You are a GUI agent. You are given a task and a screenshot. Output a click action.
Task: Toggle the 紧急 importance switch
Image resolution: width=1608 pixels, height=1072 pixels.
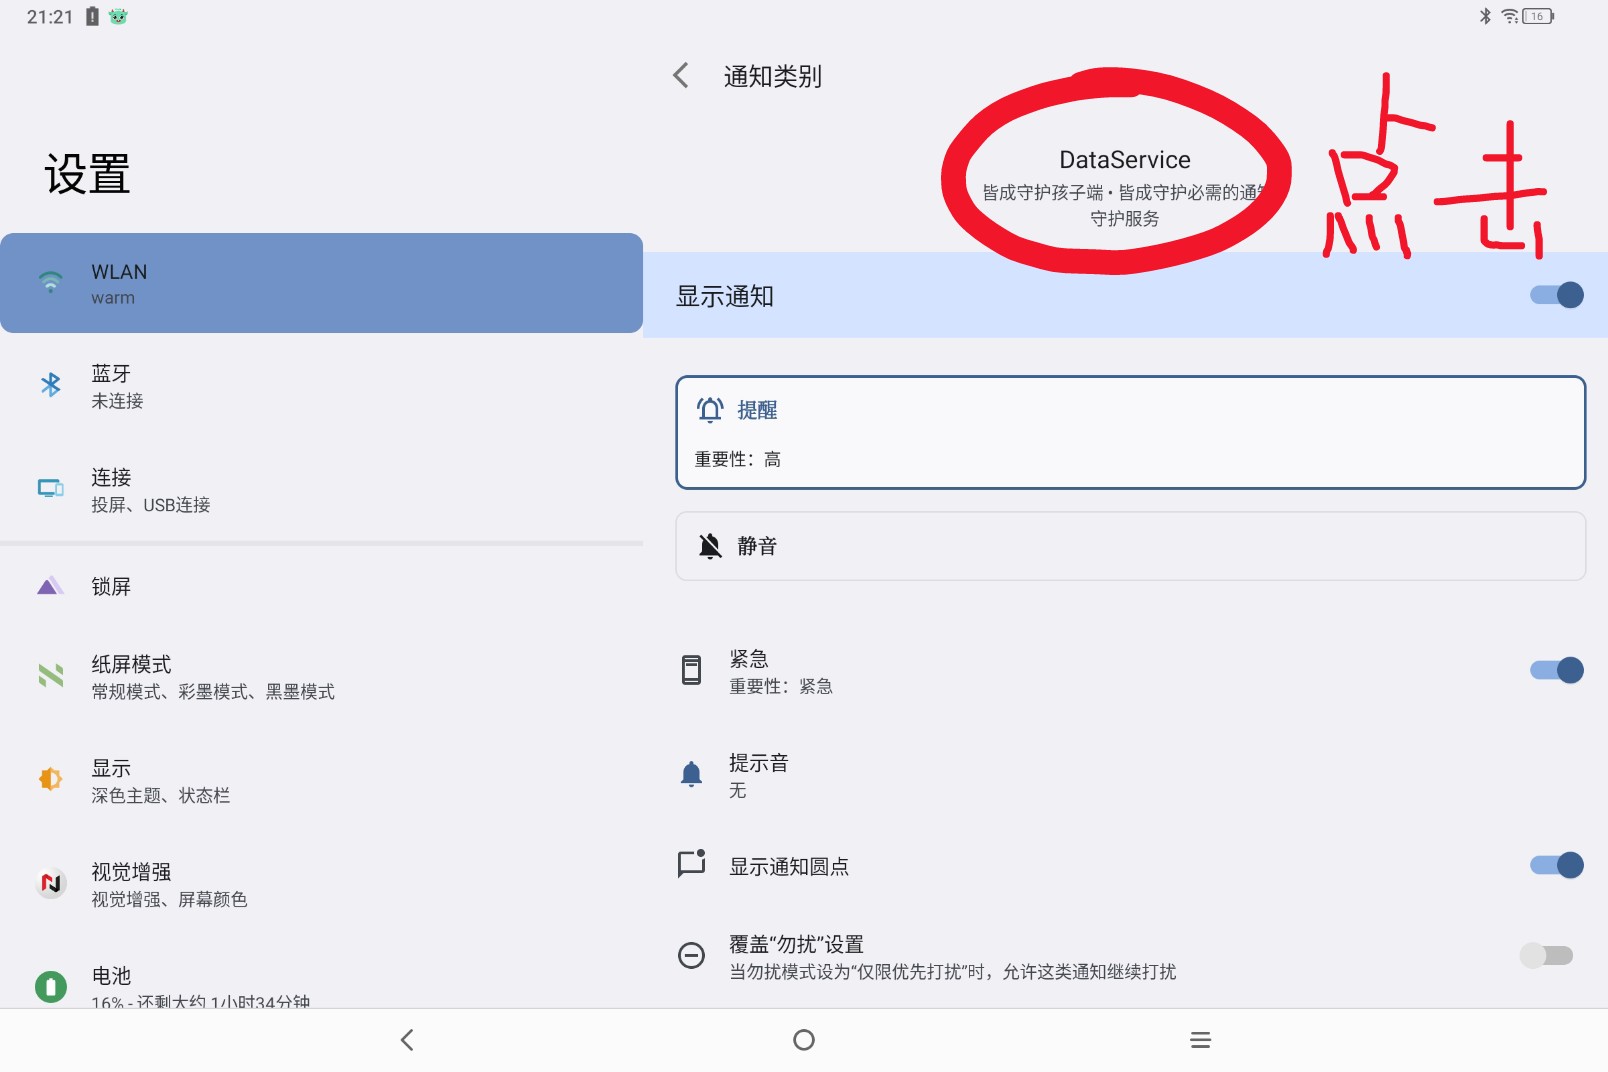click(x=1557, y=670)
